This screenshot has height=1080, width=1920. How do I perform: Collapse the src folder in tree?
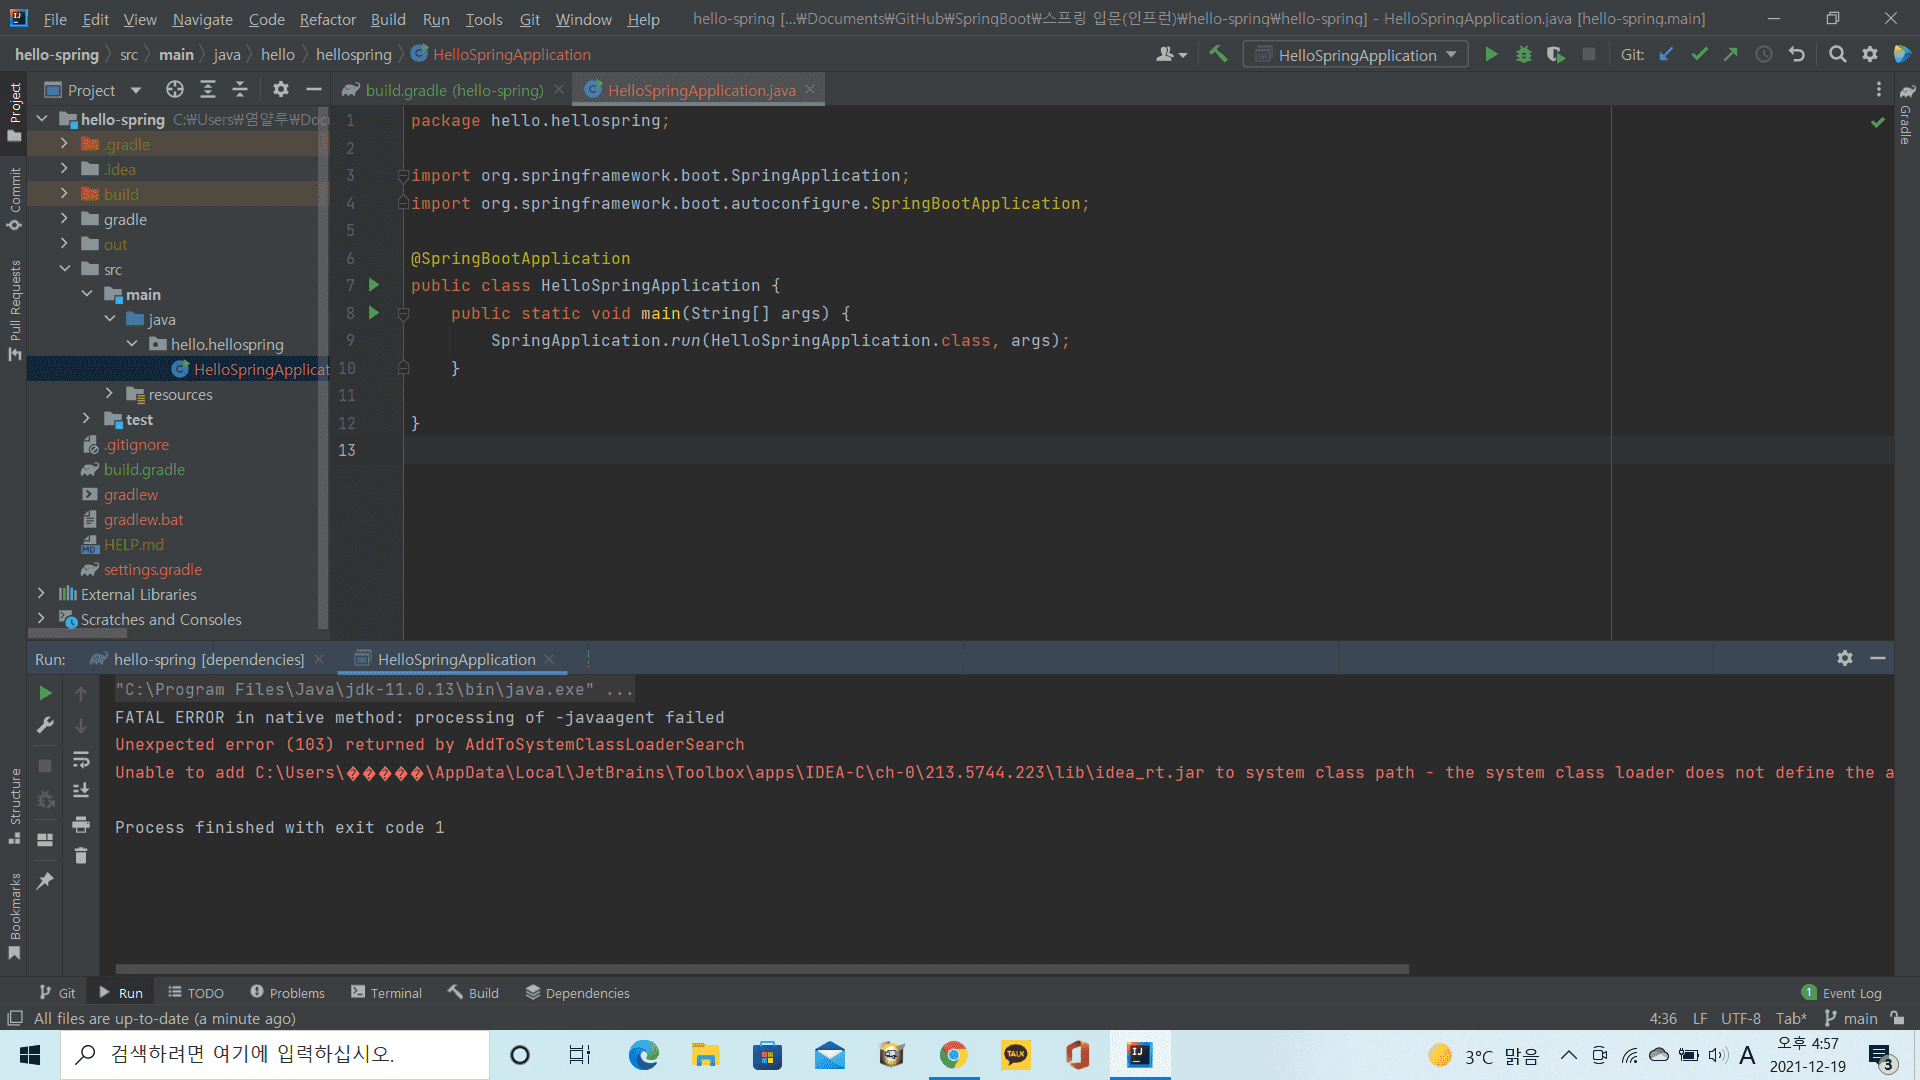(64, 269)
